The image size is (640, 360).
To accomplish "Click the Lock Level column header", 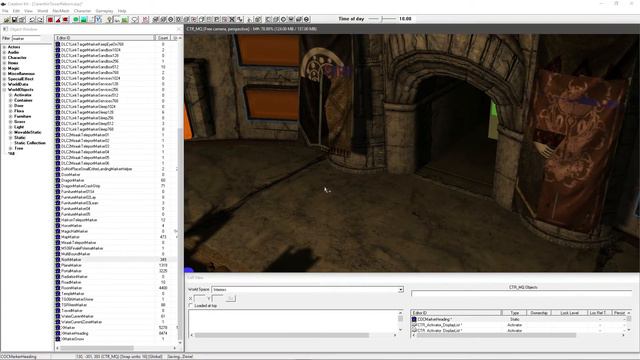I will coord(569,313).
